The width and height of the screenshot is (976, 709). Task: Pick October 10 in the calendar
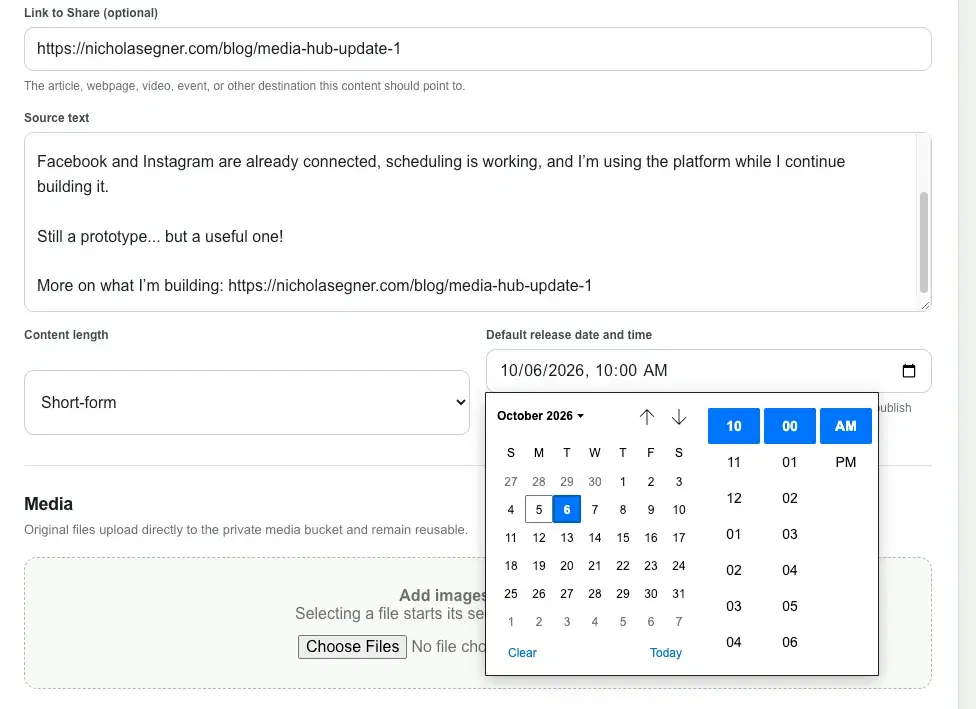[x=679, y=510]
